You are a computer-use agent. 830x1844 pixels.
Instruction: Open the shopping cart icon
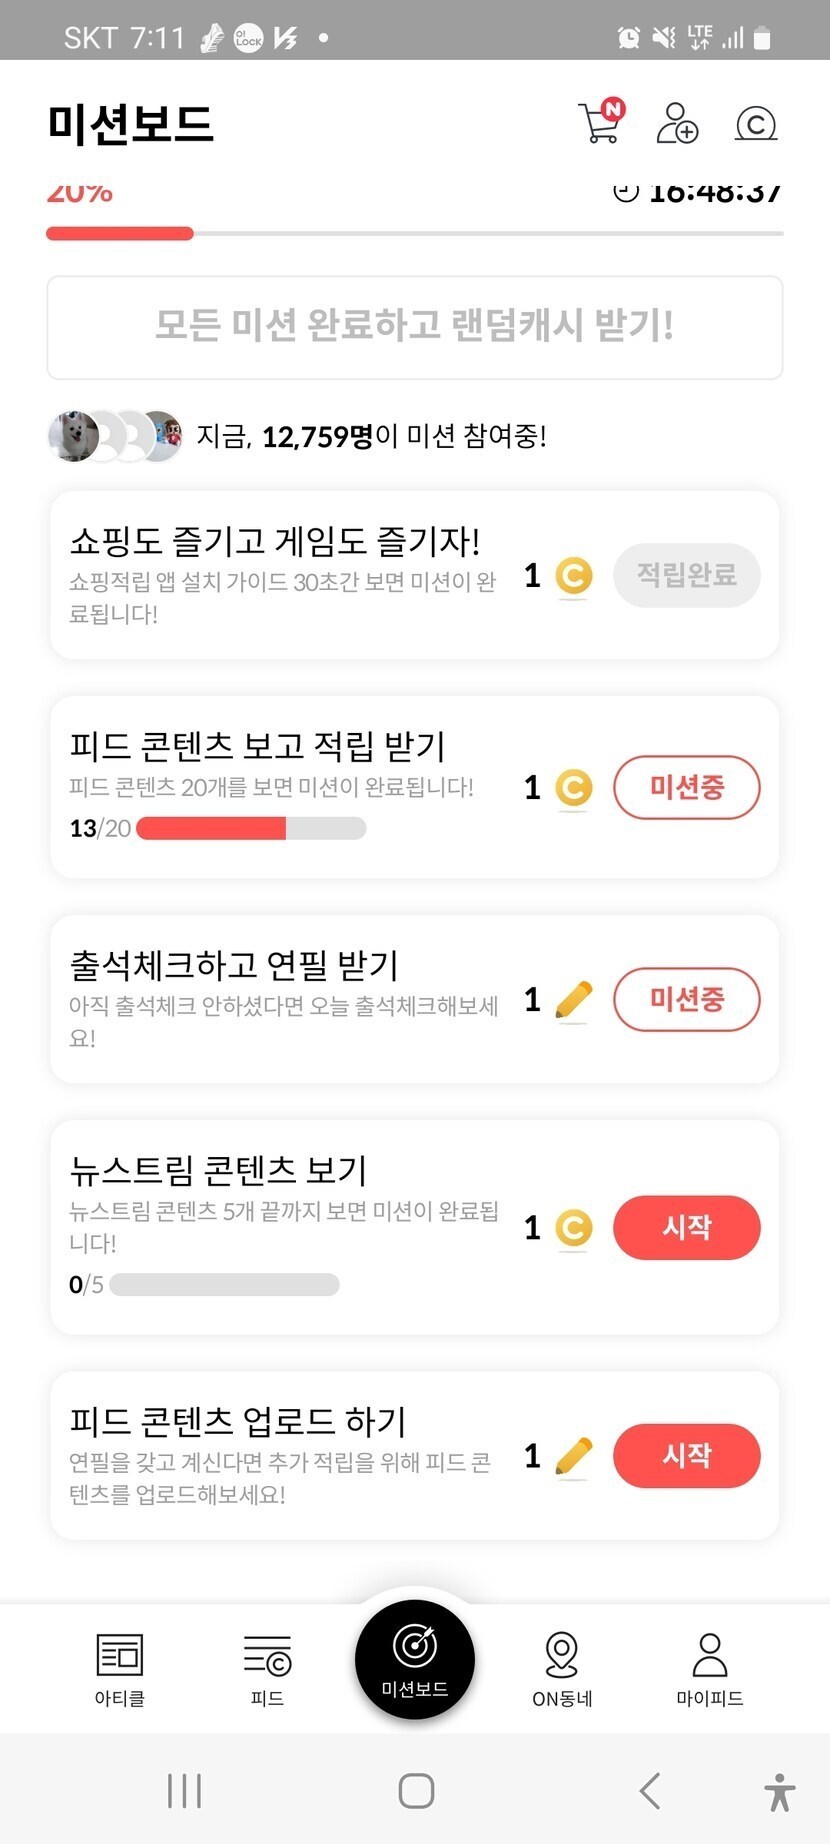600,123
